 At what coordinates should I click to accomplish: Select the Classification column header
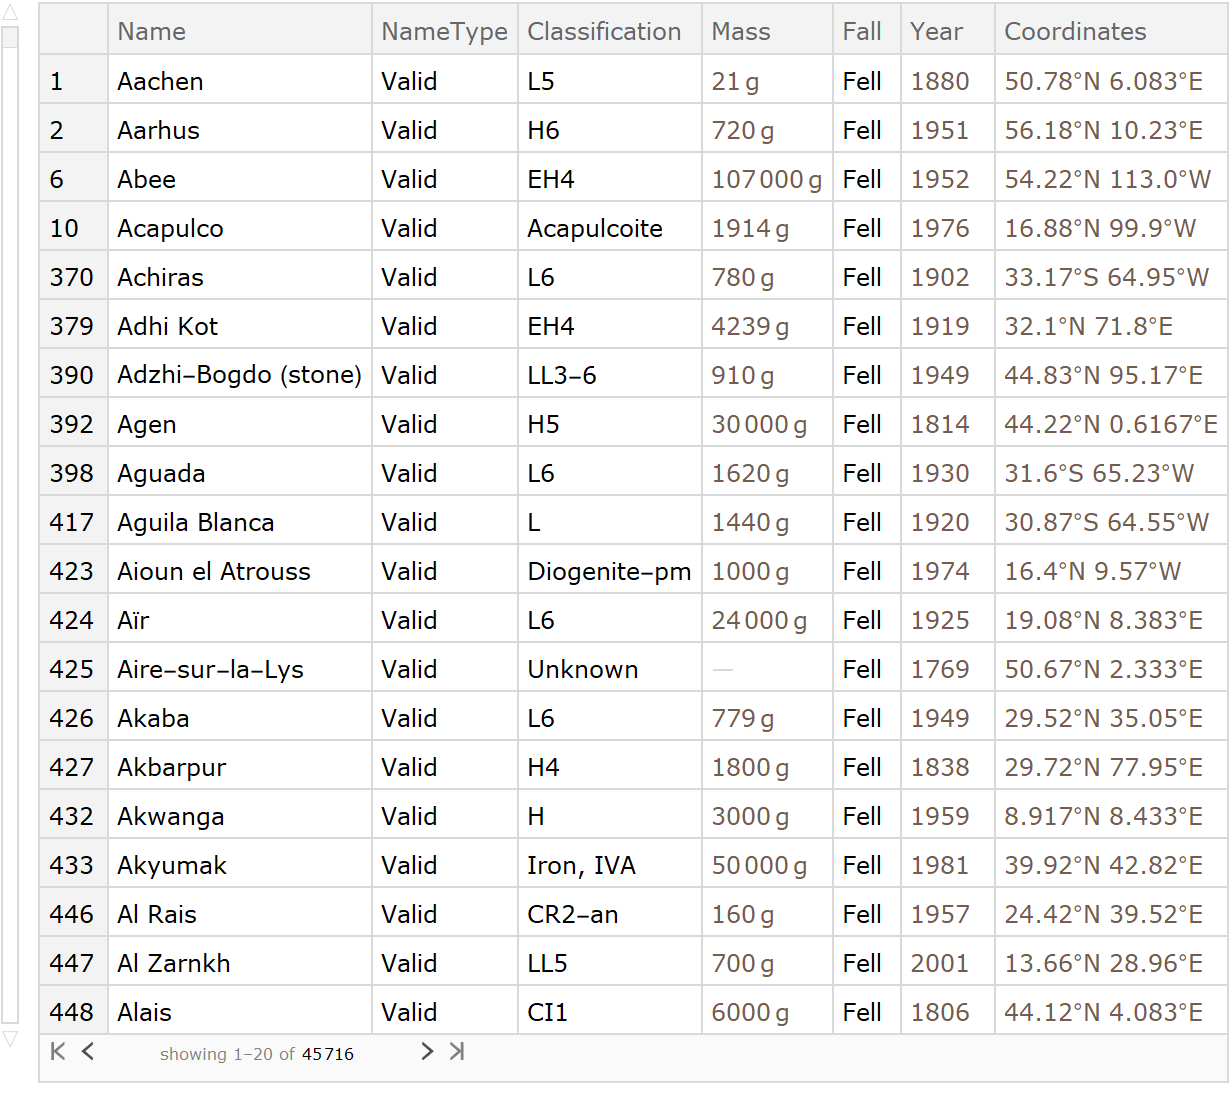[604, 31]
